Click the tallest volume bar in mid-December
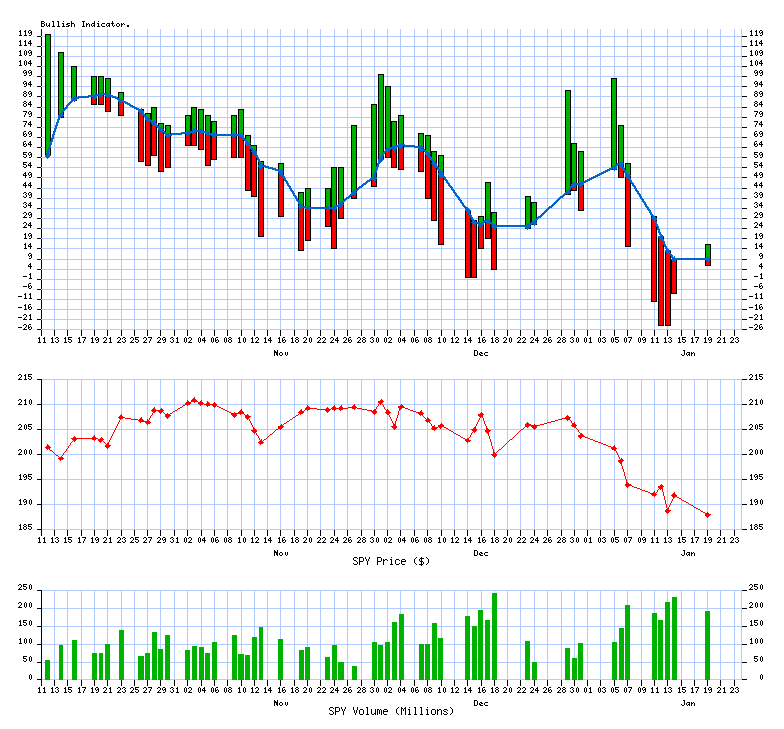Viewport: 784px width, 729px height. 494,635
